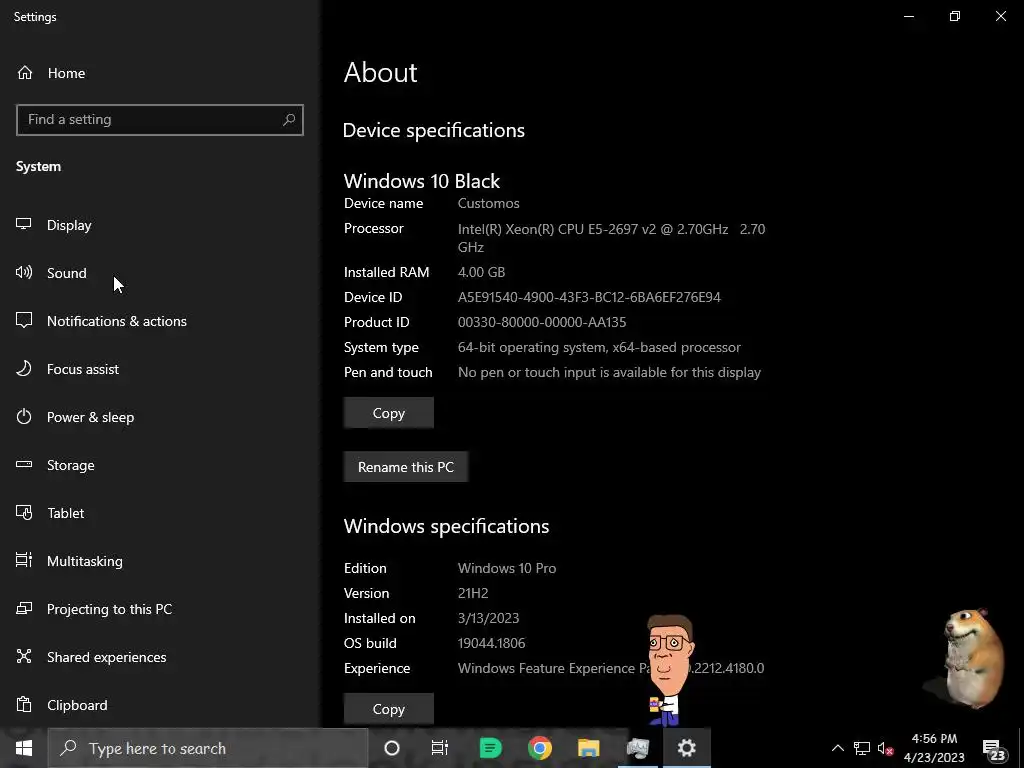Click the Device ID value
Image resolution: width=1024 pixels, height=768 pixels.
[589, 297]
